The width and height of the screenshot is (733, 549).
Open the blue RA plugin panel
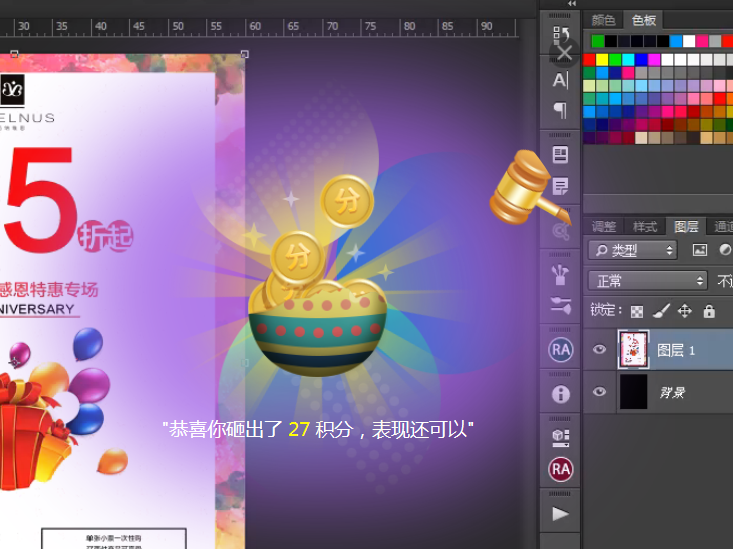(561, 349)
